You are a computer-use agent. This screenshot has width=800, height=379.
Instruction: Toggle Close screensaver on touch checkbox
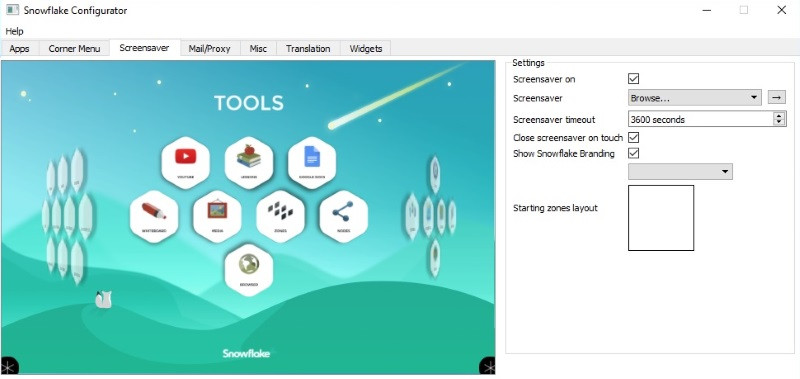[634, 138]
